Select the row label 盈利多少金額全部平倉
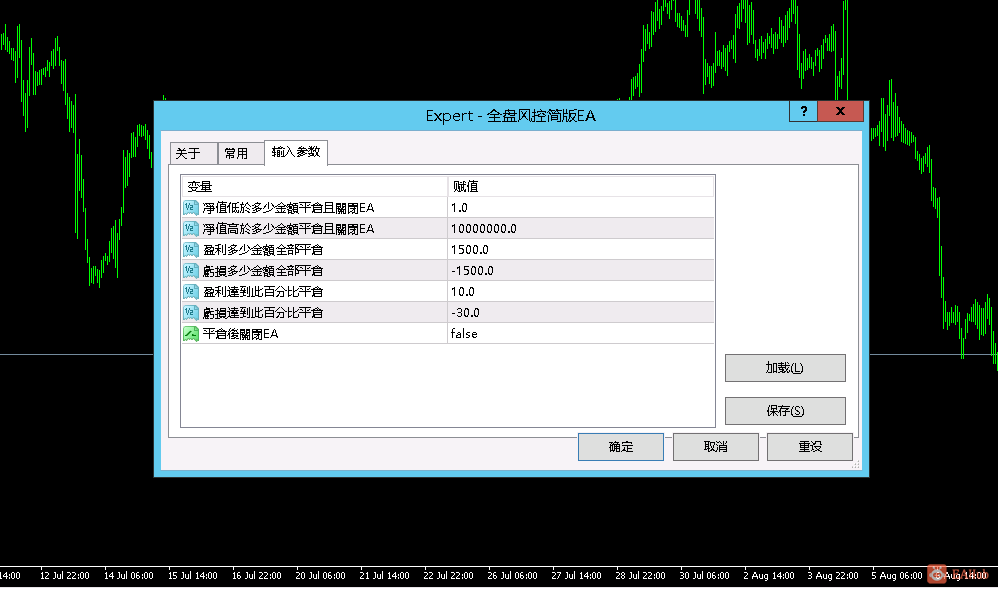This screenshot has height=589, width=998. (x=263, y=250)
